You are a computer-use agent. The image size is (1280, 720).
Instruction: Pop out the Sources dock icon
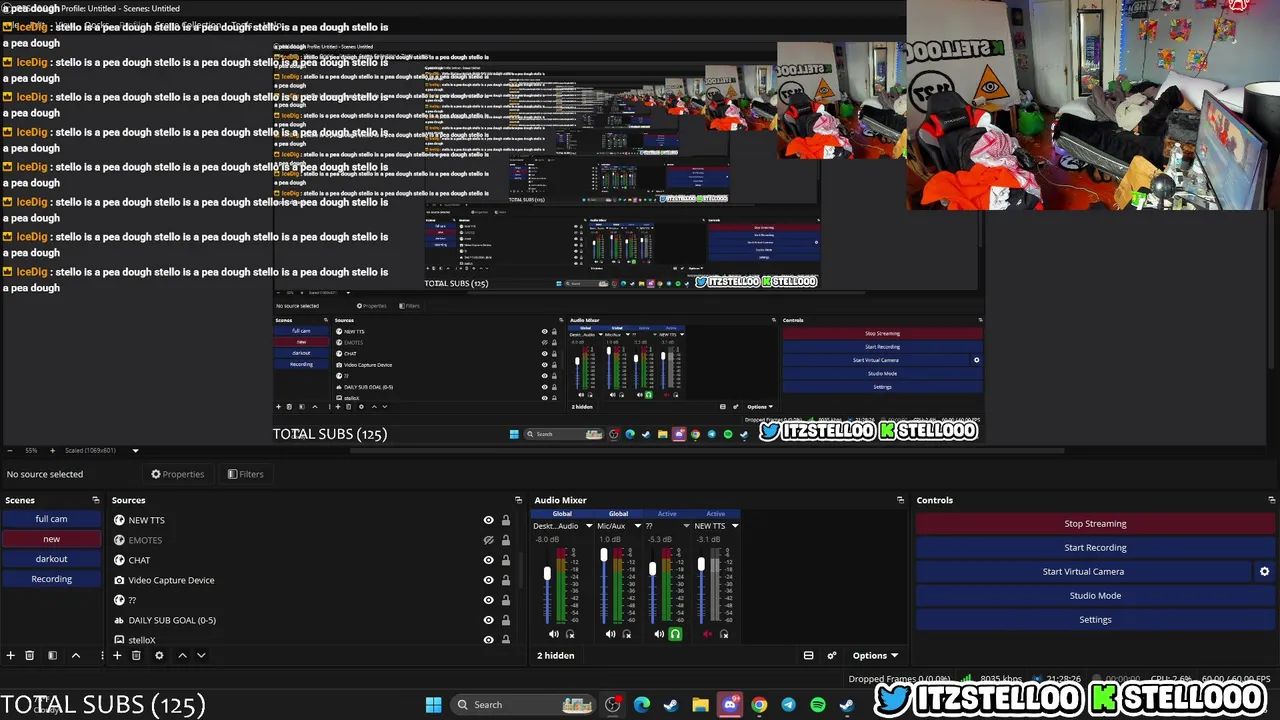pos(518,500)
